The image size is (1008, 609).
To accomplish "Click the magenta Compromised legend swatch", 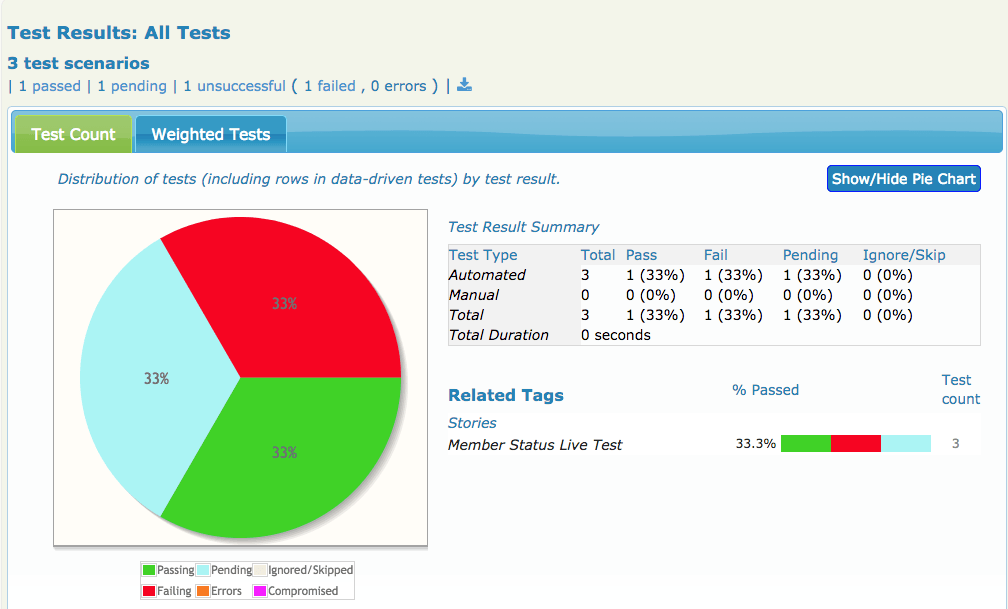I will 260,591.
